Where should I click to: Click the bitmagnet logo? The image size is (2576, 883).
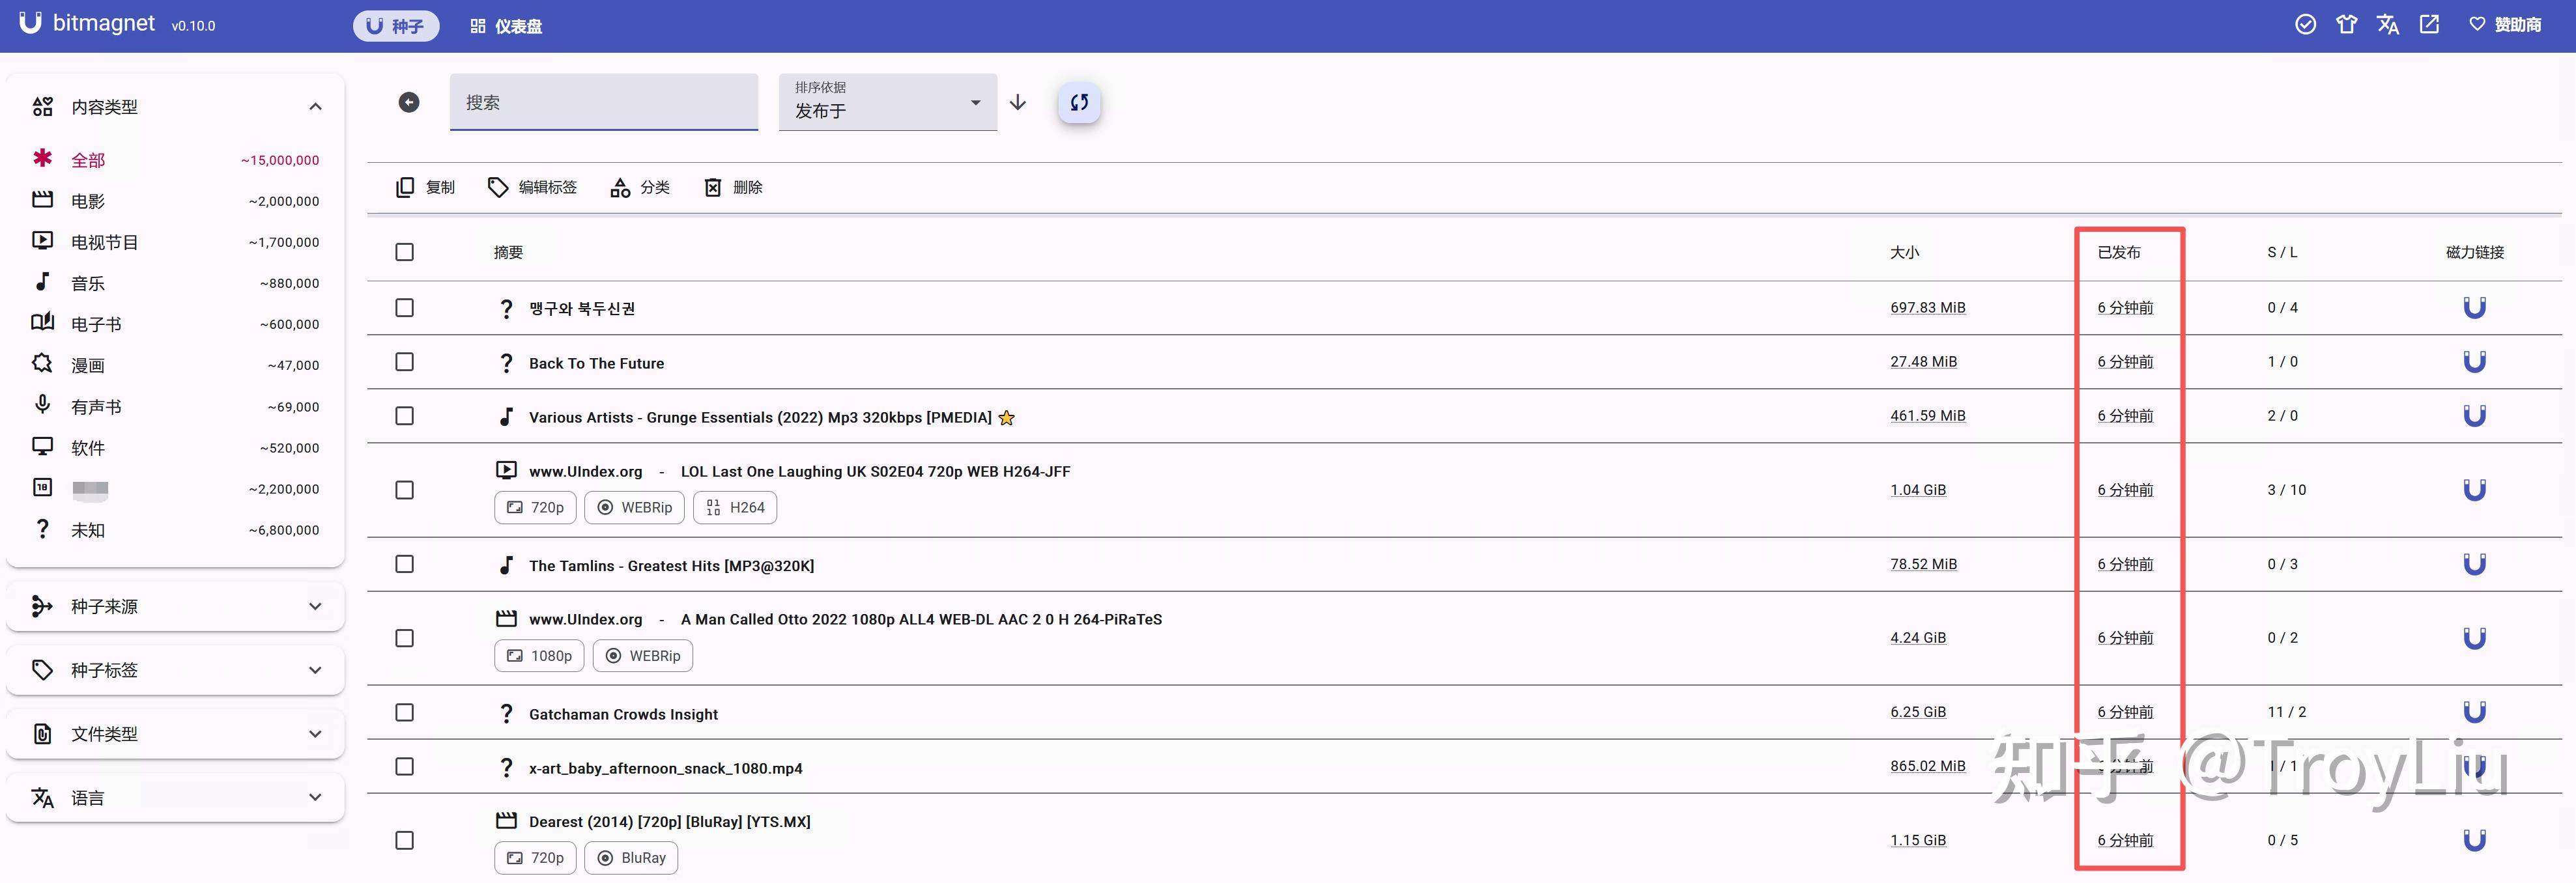[88, 24]
